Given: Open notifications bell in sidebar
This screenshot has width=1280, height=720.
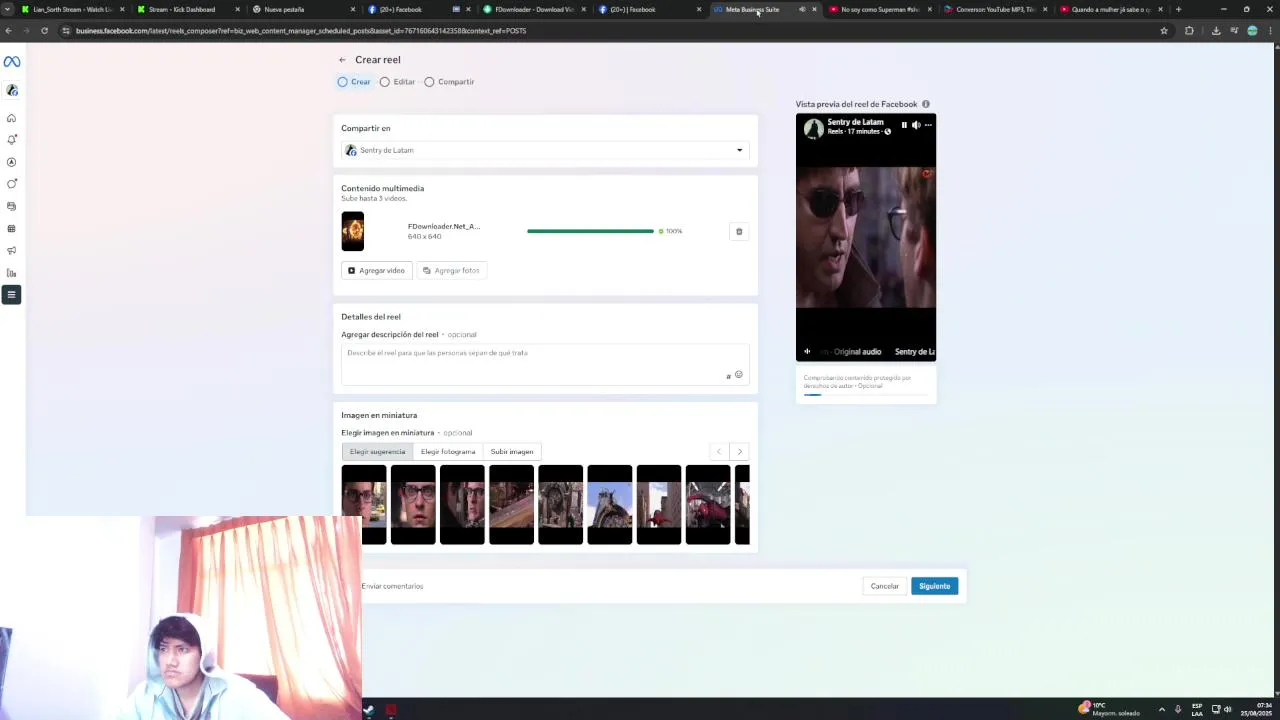Looking at the screenshot, I should tap(12, 140).
